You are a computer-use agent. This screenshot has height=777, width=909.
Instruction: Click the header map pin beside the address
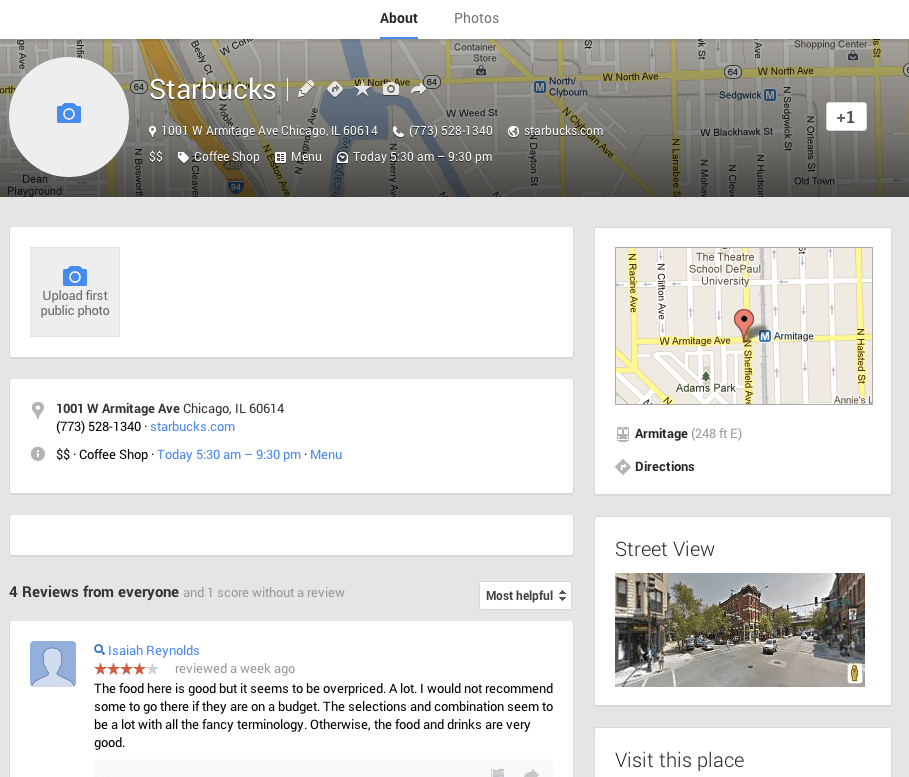(152, 132)
